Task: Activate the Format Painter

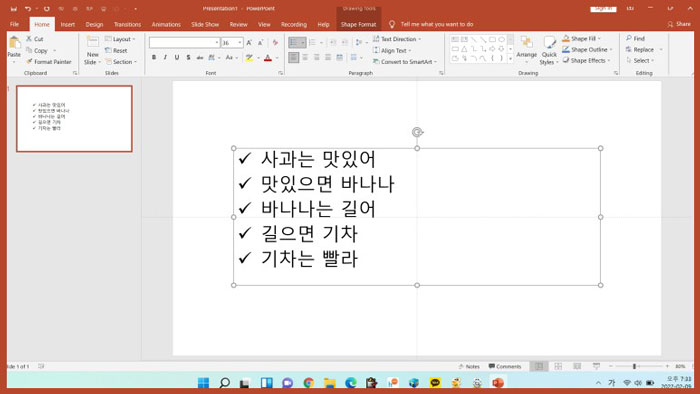Action: click(49, 62)
